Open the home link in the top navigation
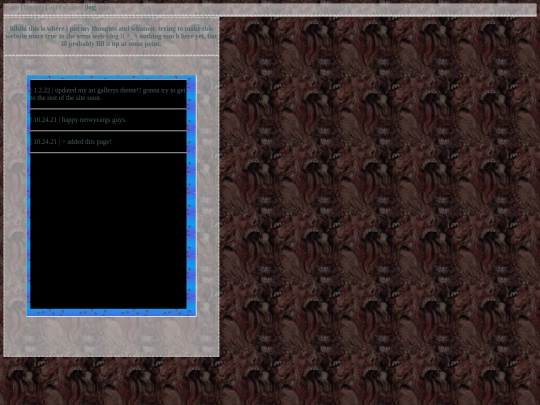Image resolution: width=540 pixels, height=405 pixels. click(11, 7)
